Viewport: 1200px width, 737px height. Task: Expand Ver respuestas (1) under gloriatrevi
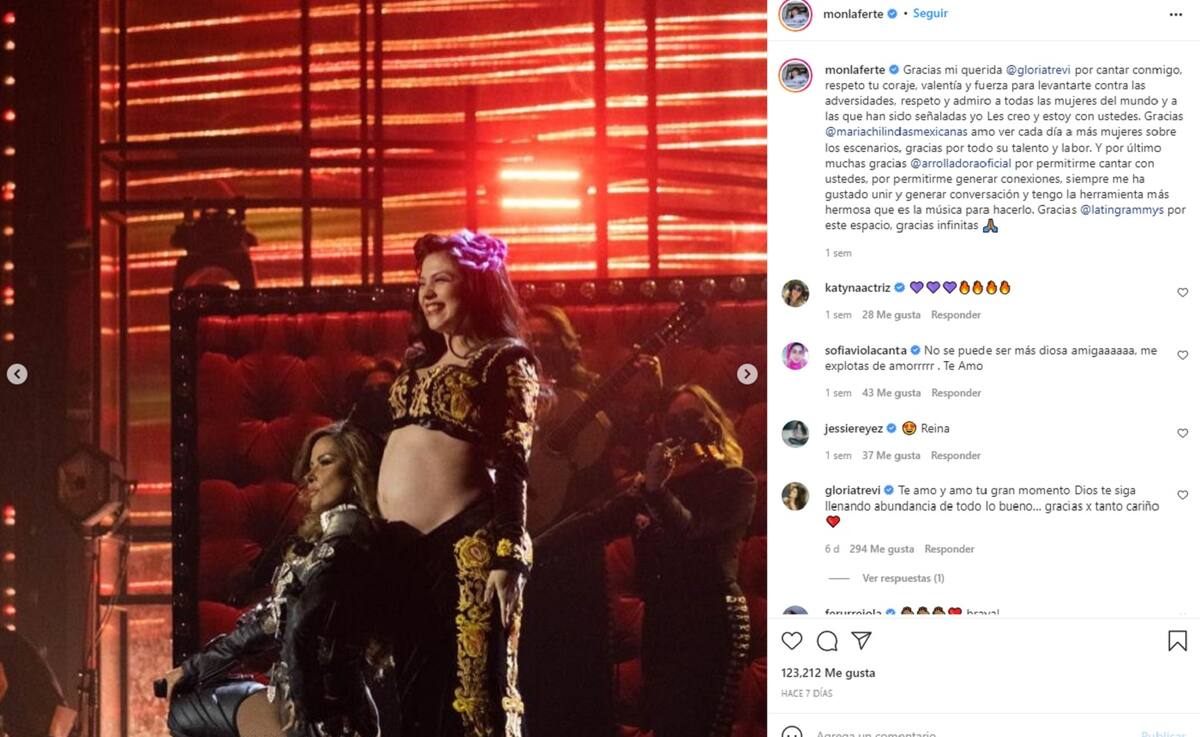[x=903, y=578]
